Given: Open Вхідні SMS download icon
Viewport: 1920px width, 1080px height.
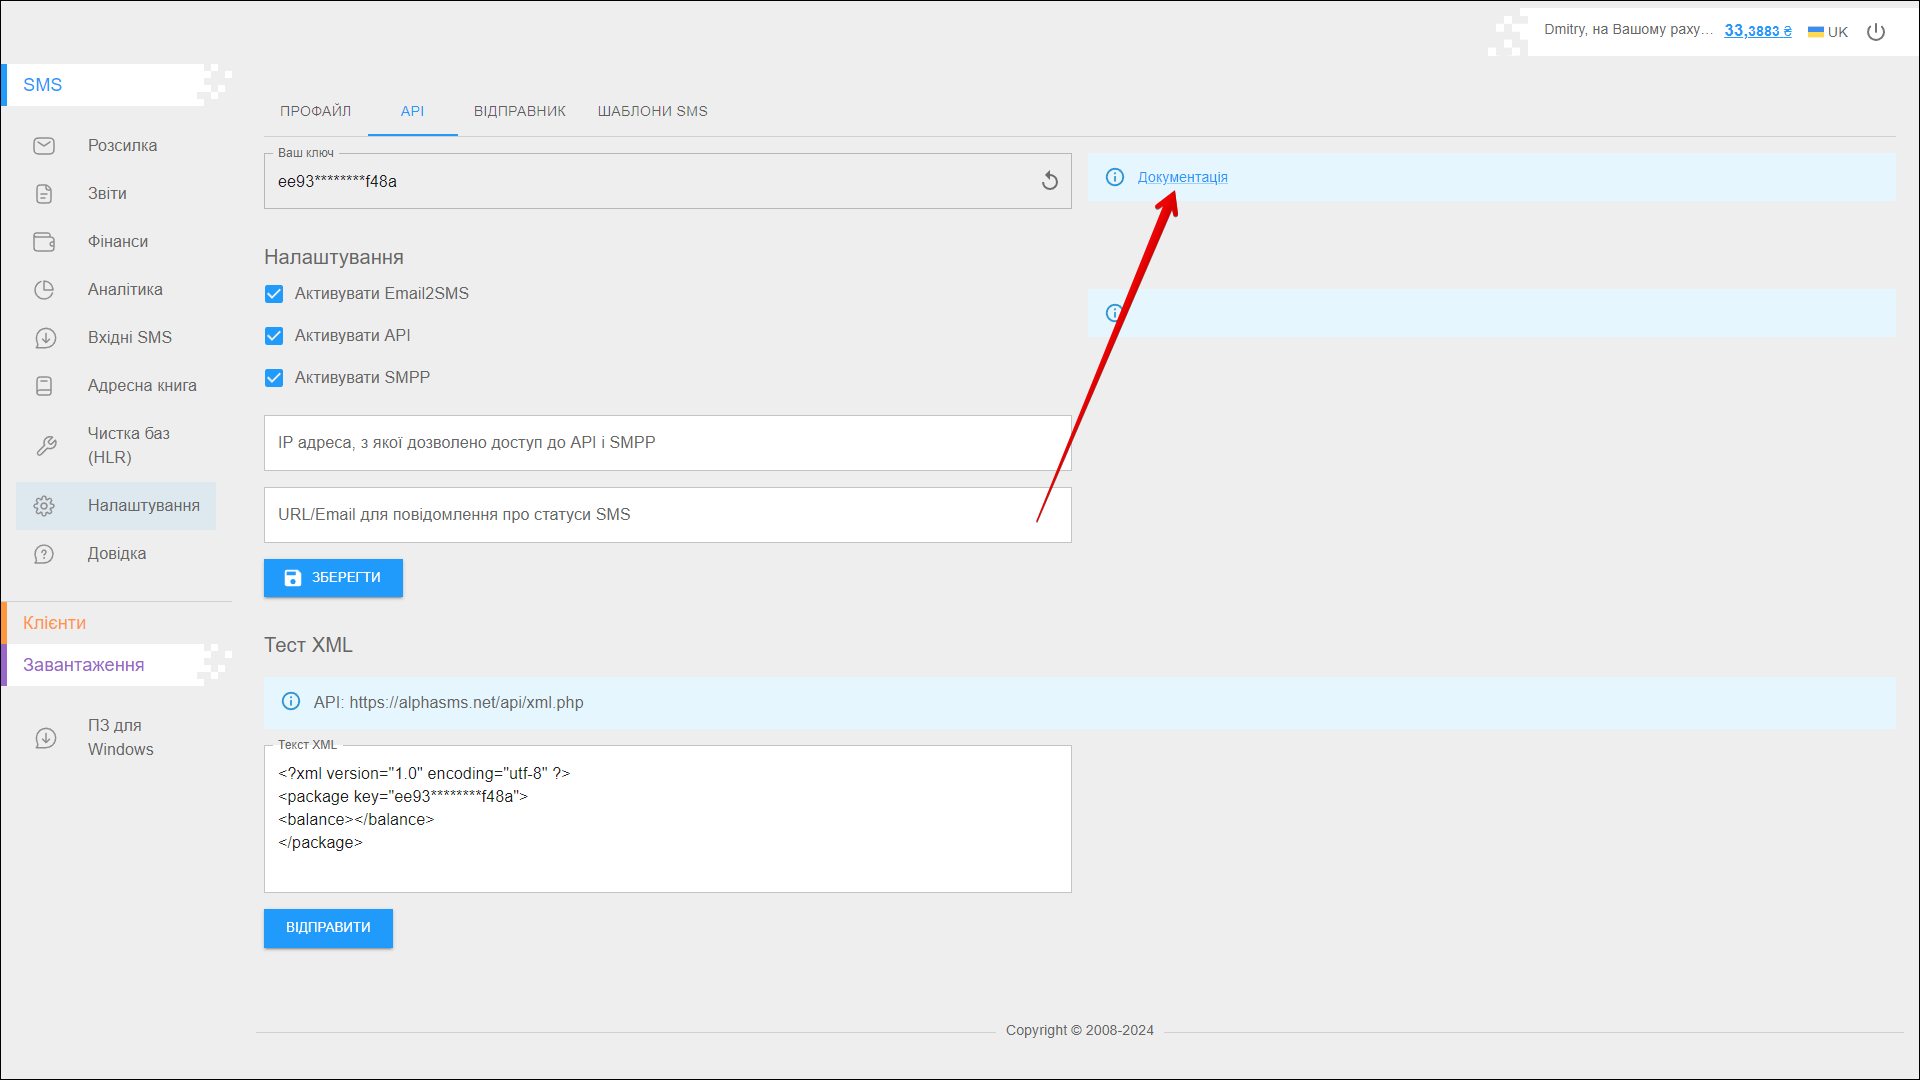Looking at the screenshot, I should click(45, 338).
